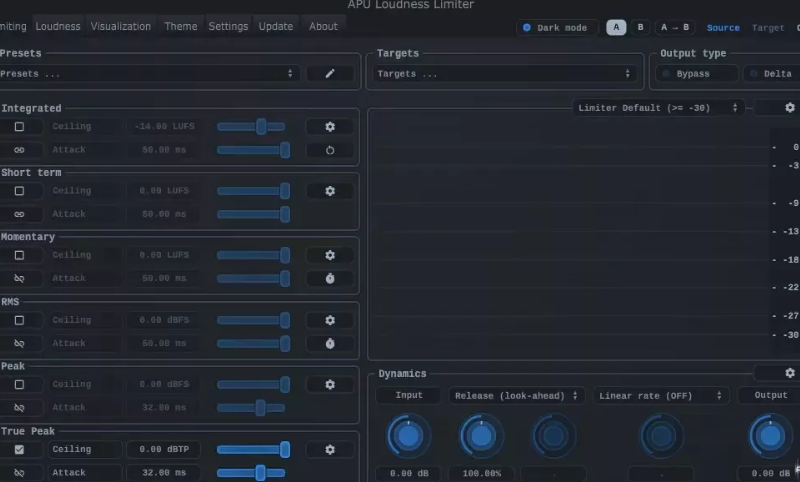Click the Input 0.00 dB value field

409,474
